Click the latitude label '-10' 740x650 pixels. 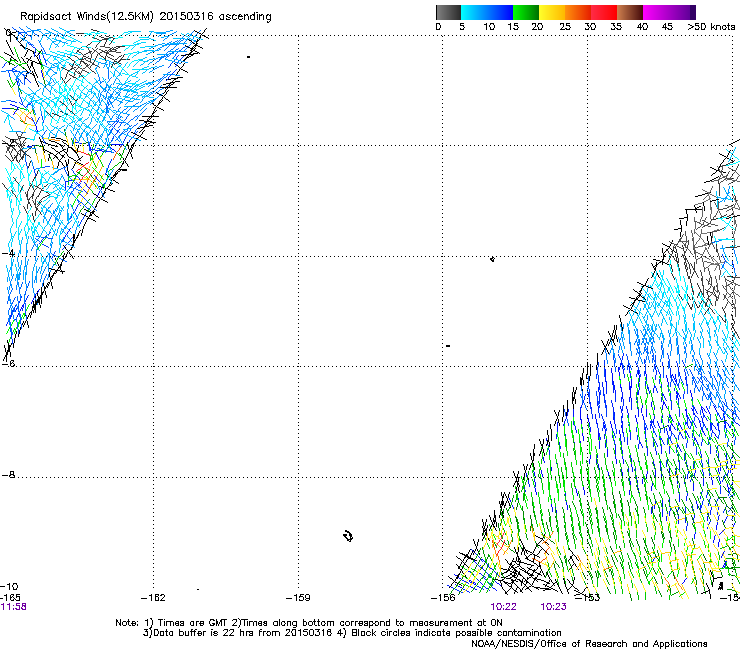click(9, 587)
